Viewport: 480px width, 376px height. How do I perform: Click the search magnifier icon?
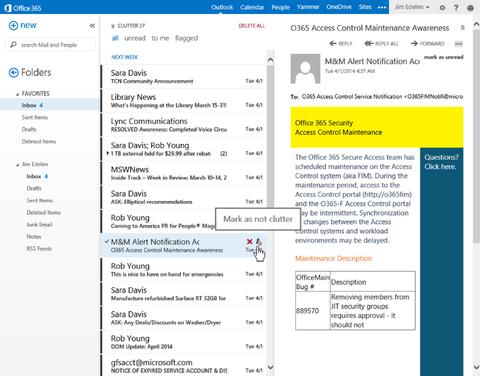[x=13, y=44]
